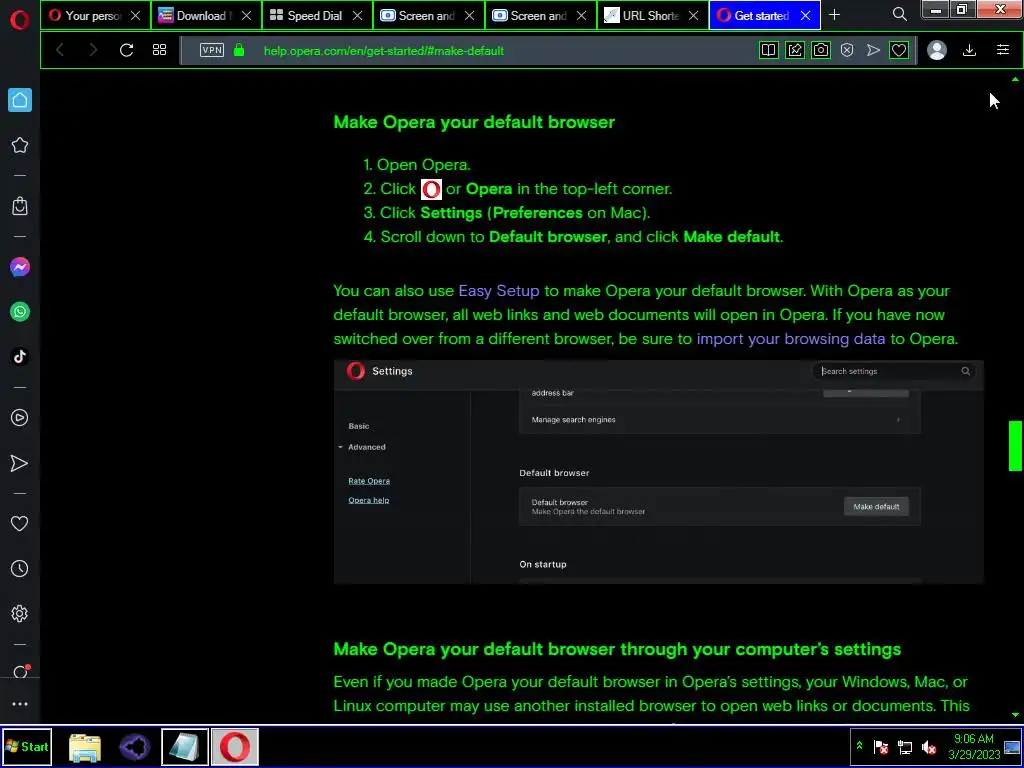
Task: Open the pinboard edit icon
Action: click(795, 50)
